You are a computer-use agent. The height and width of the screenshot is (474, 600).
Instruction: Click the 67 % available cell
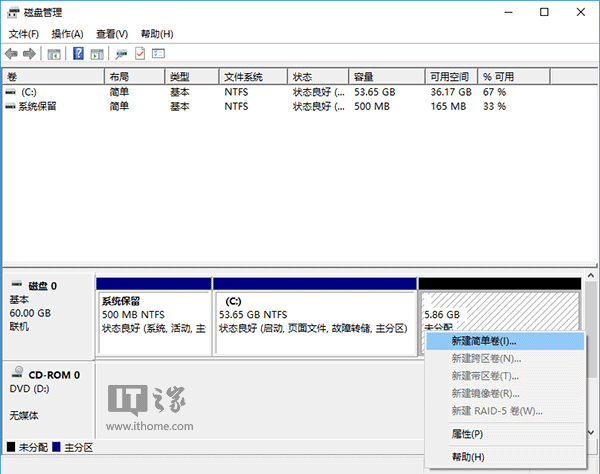pos(494,92)
